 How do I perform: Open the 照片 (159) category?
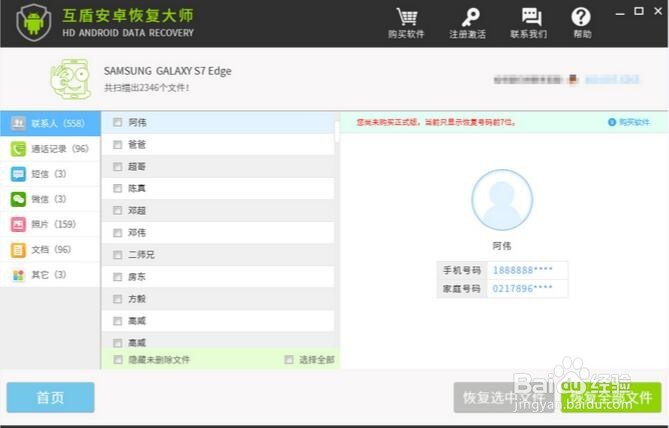pyautogui.click(x=50, y=224)
